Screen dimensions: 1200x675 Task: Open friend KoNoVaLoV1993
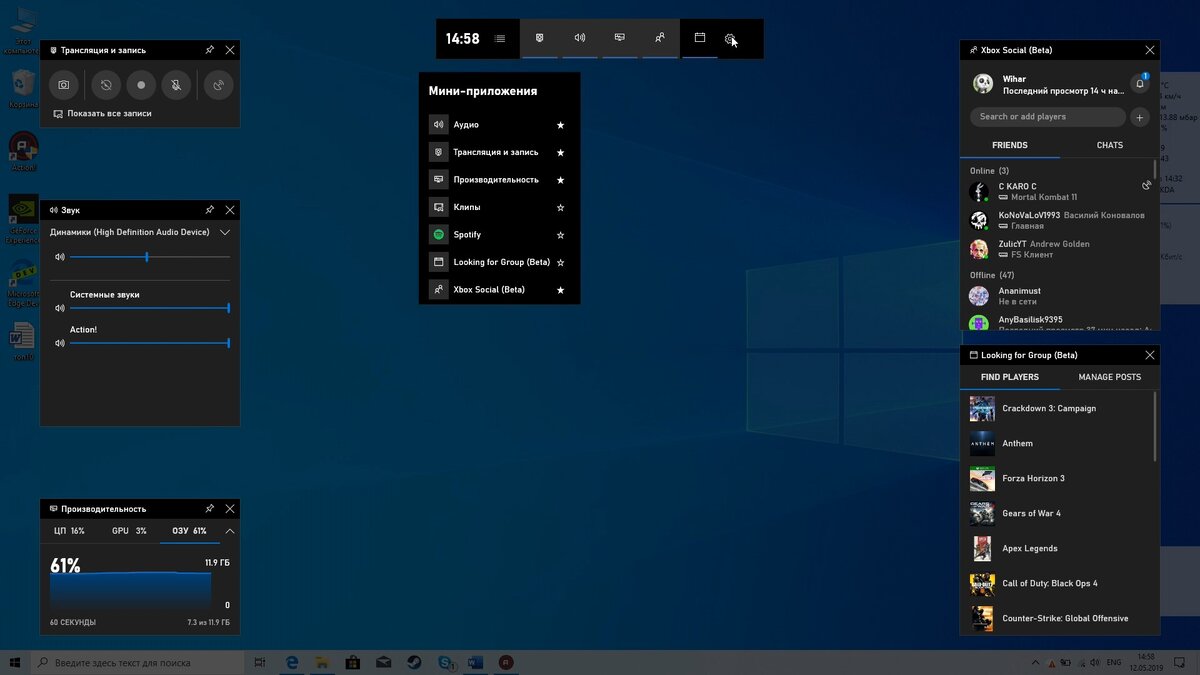tap(1056, 221)
